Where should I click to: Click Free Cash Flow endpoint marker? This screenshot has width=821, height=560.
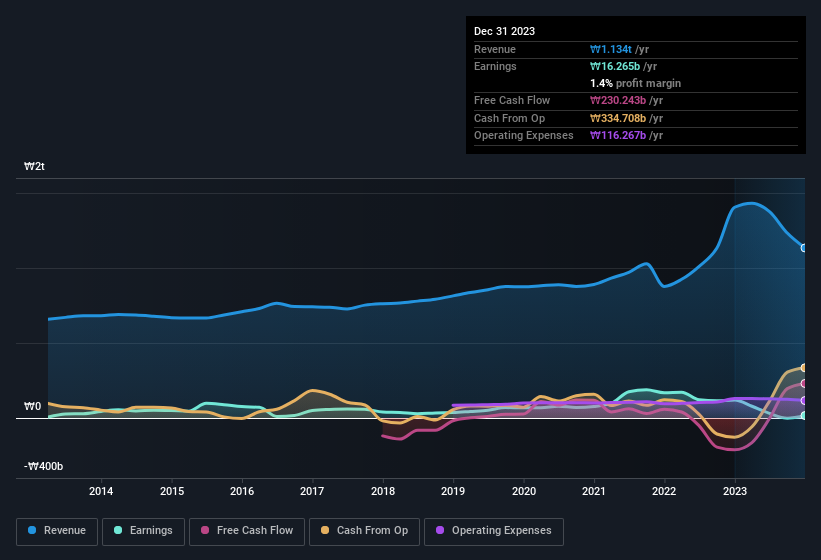pos(804,384)
